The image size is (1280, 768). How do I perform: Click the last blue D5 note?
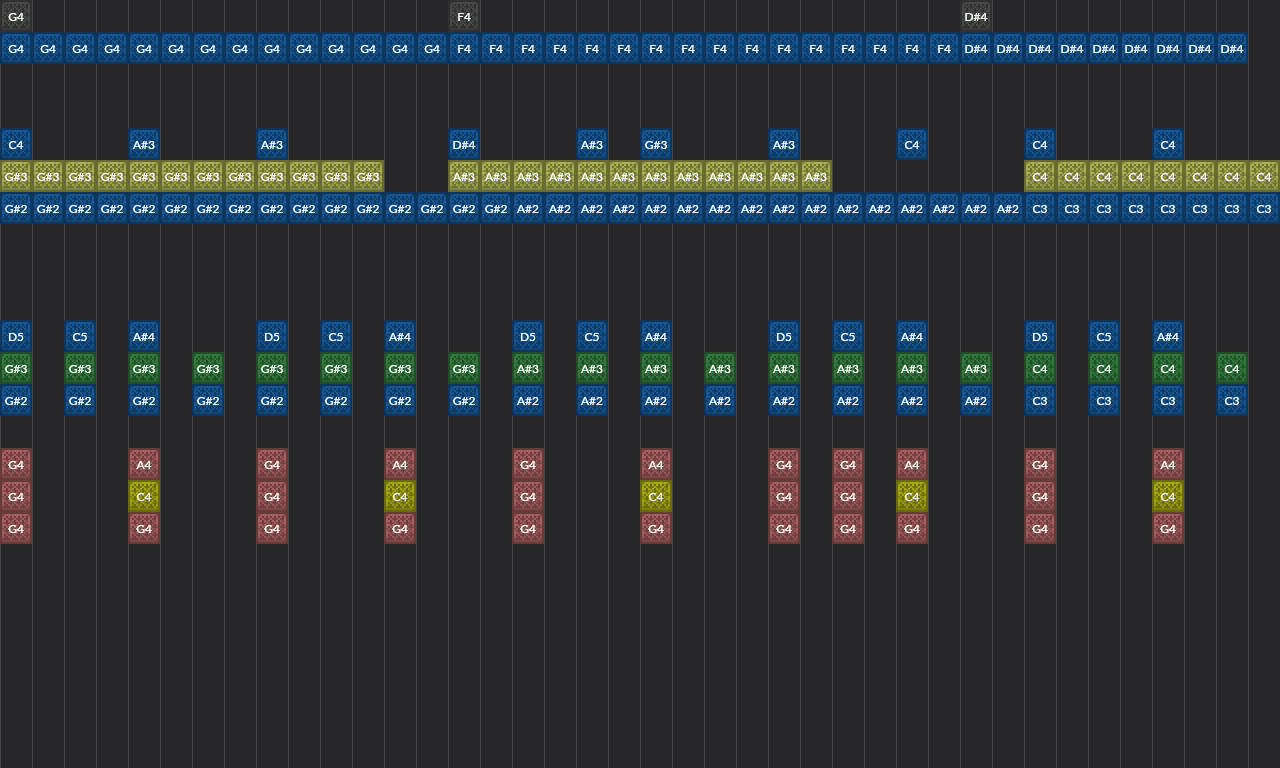(x=1040, y=337)
